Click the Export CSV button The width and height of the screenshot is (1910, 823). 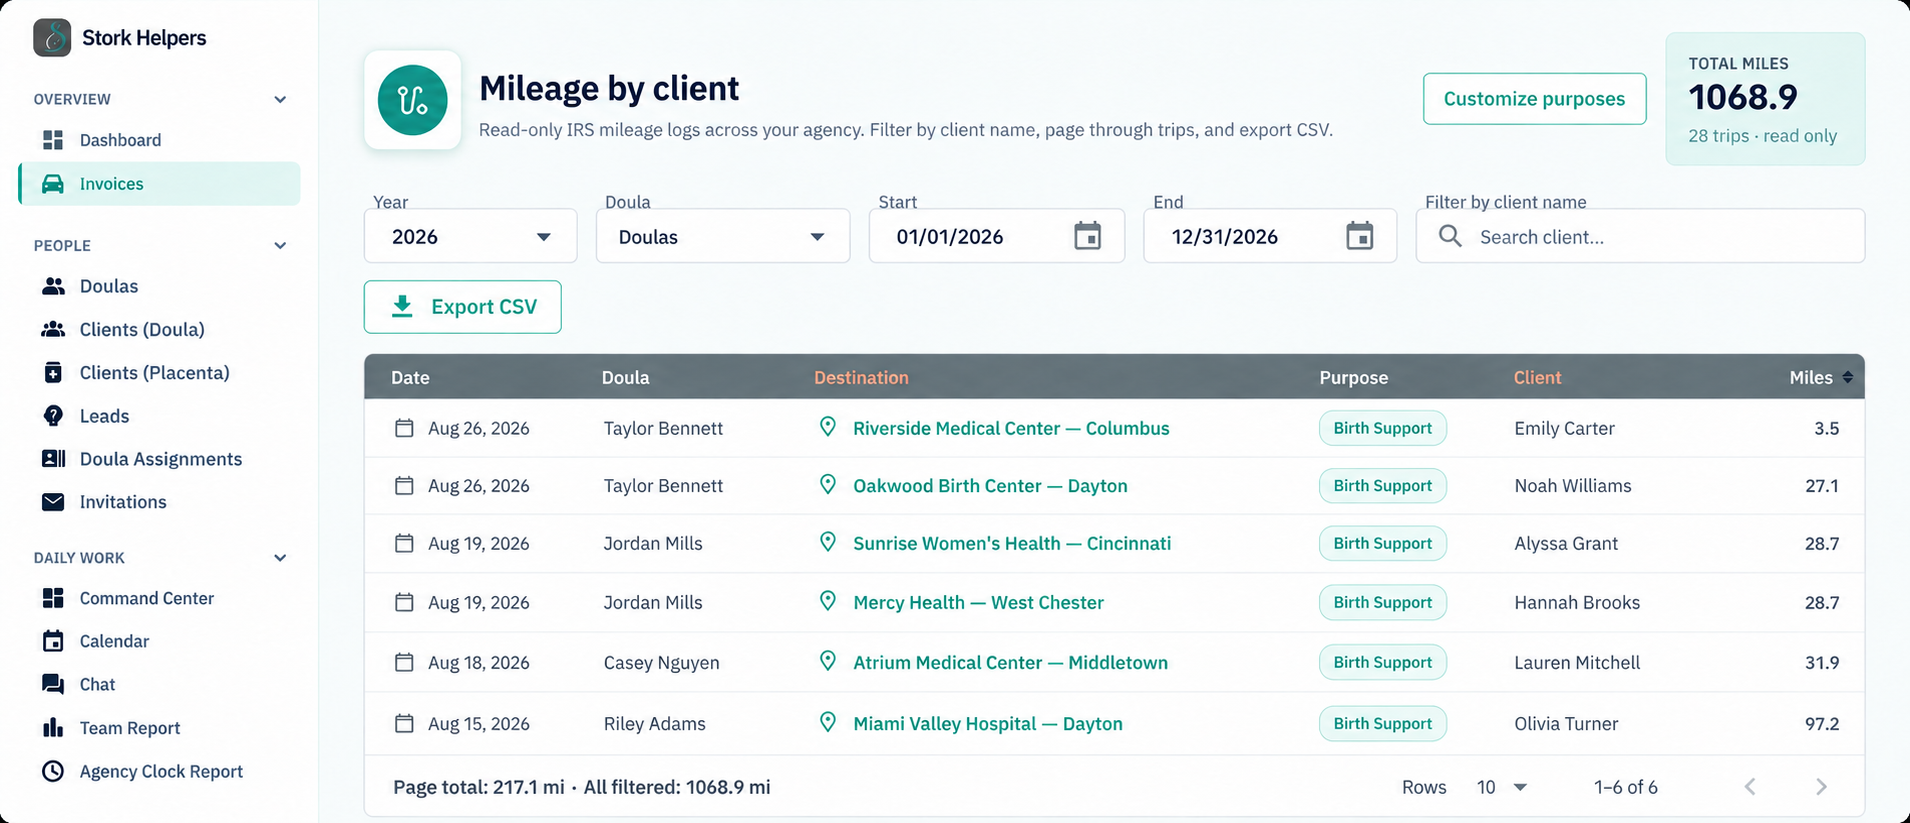point(462,307)
